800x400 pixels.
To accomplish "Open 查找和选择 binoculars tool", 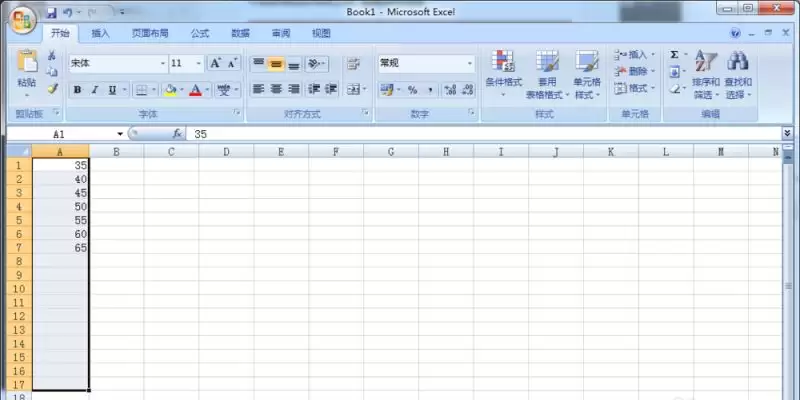I will (737, 73).
